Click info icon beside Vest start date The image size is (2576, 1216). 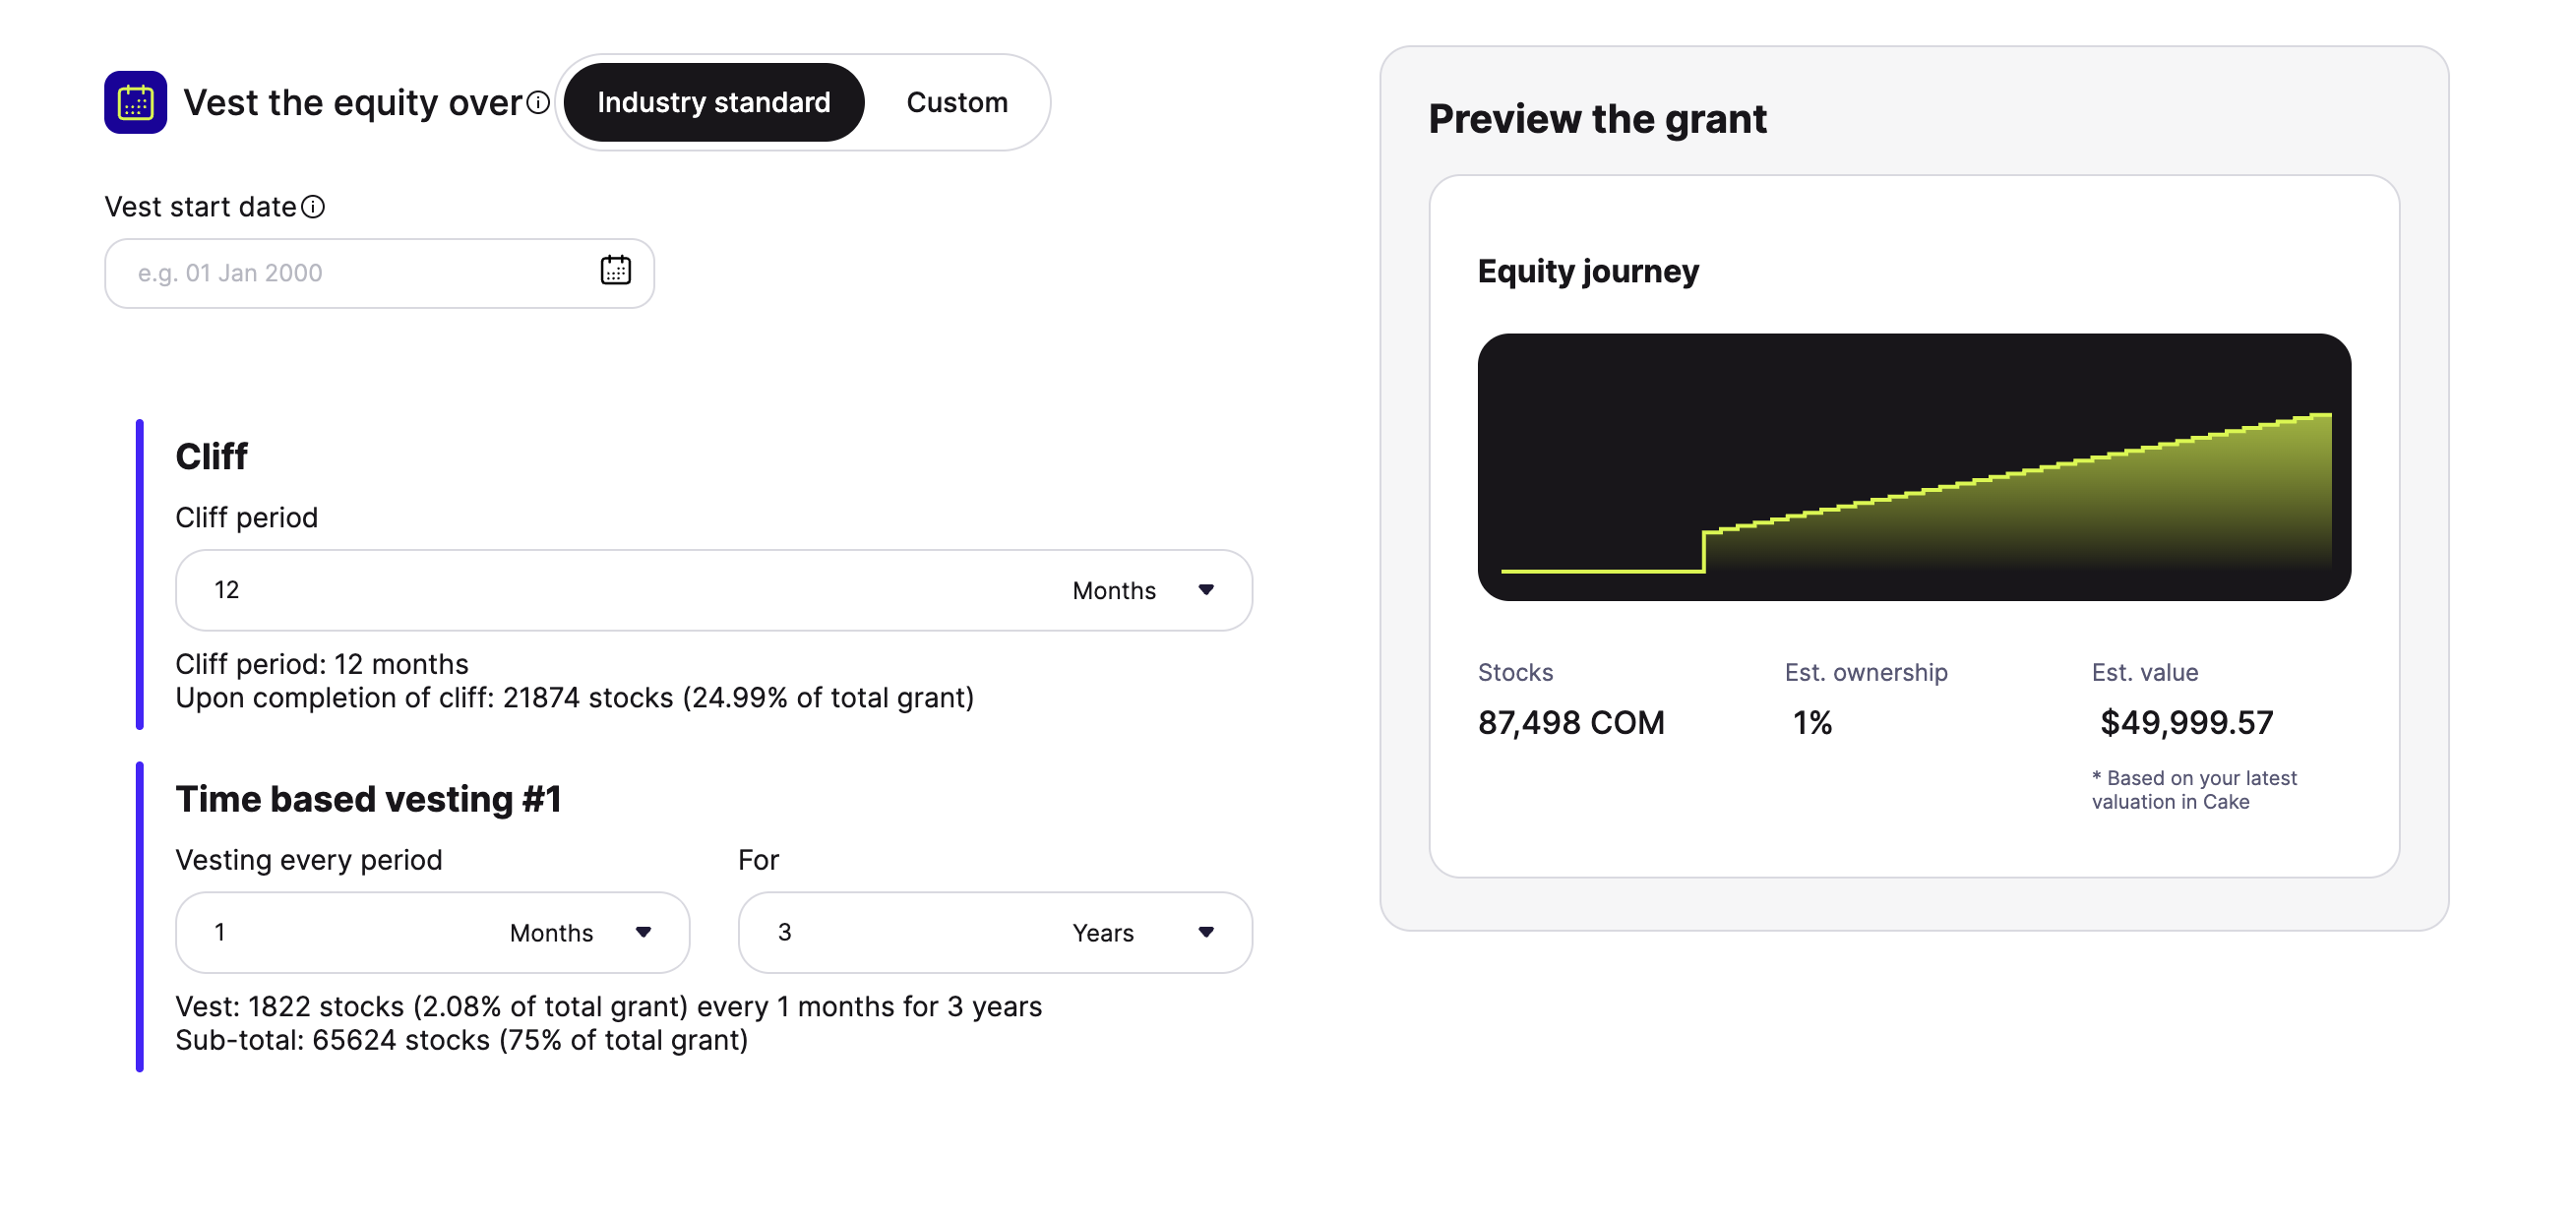tap(313, 207)
